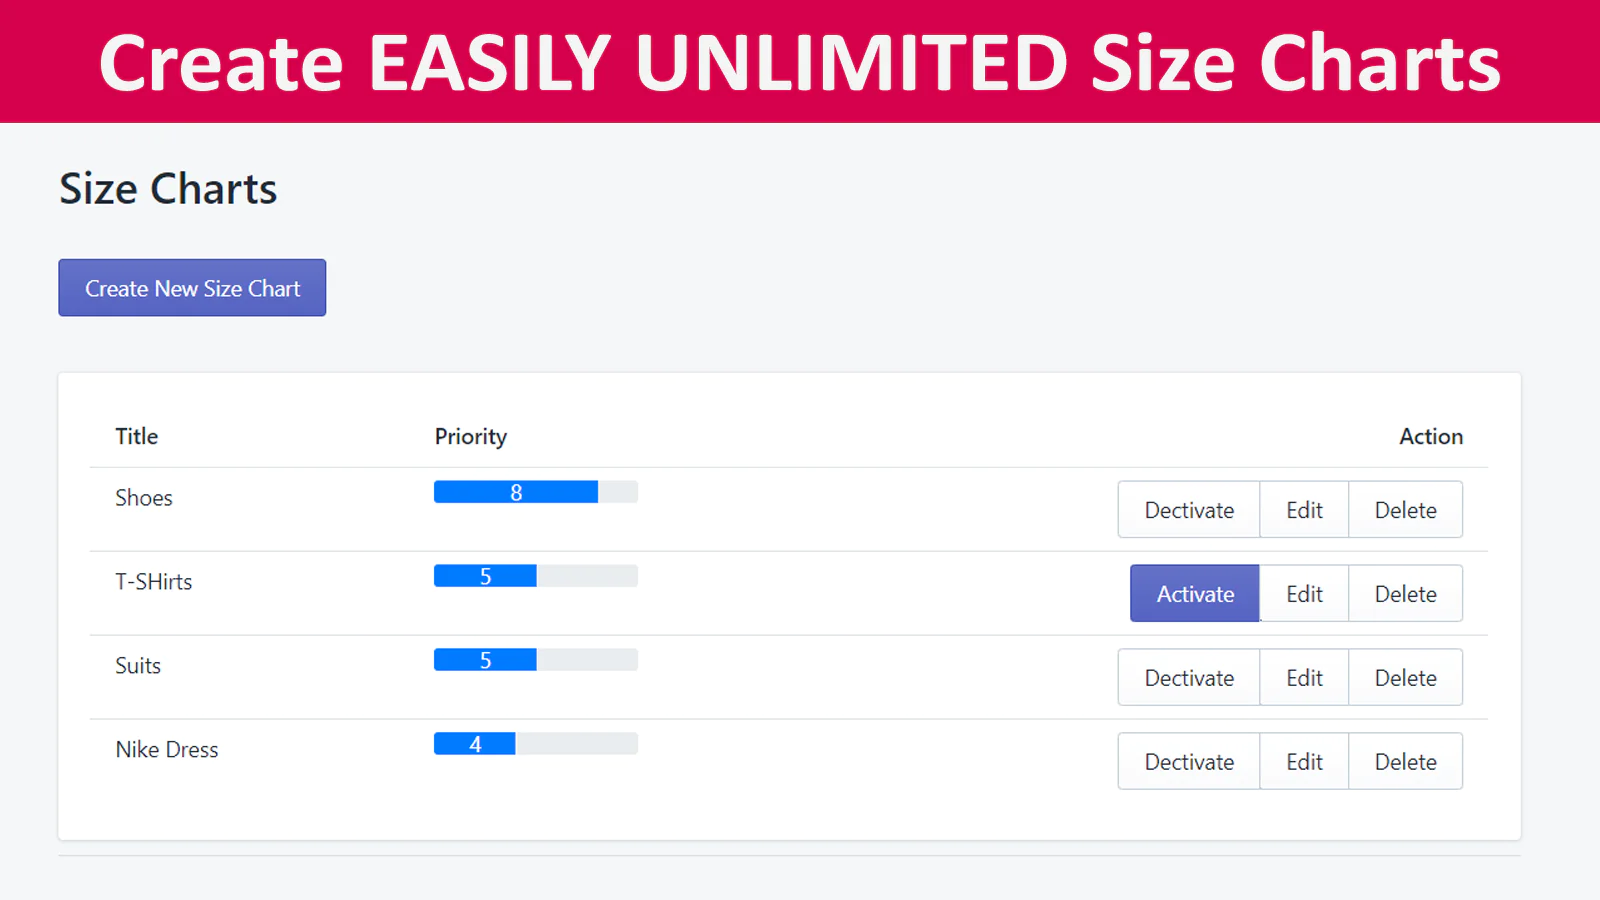This screenshot has width=1600, height=900.
Task: Open Edit for the Suits chart
Action: pos(1304,678)
